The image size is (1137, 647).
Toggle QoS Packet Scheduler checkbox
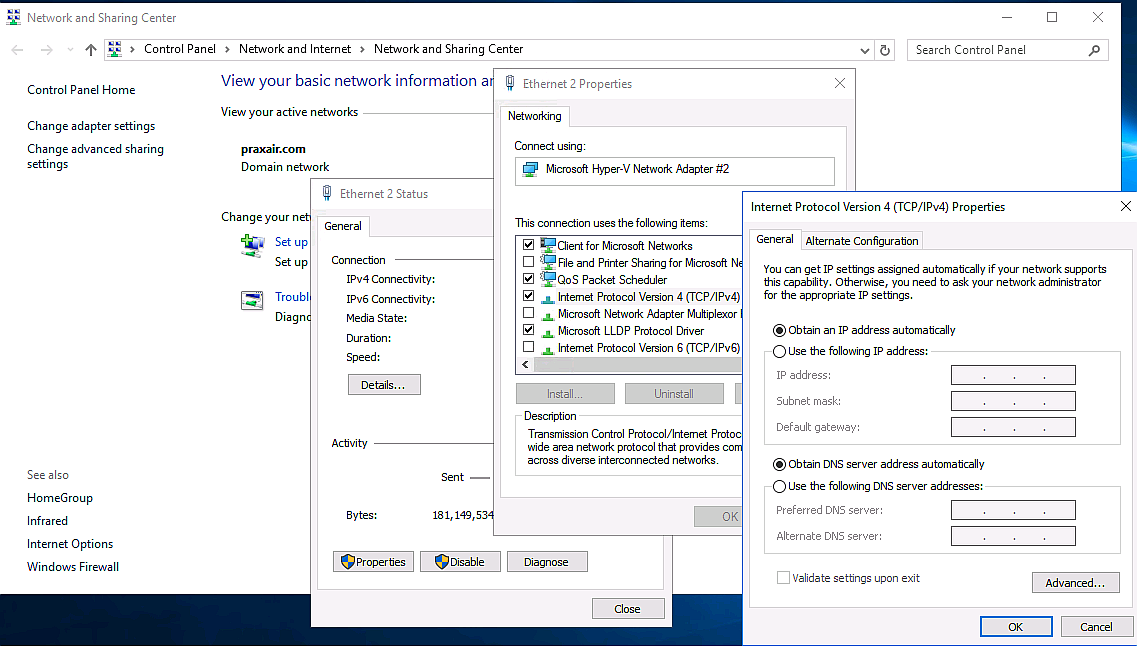point(529,279)
